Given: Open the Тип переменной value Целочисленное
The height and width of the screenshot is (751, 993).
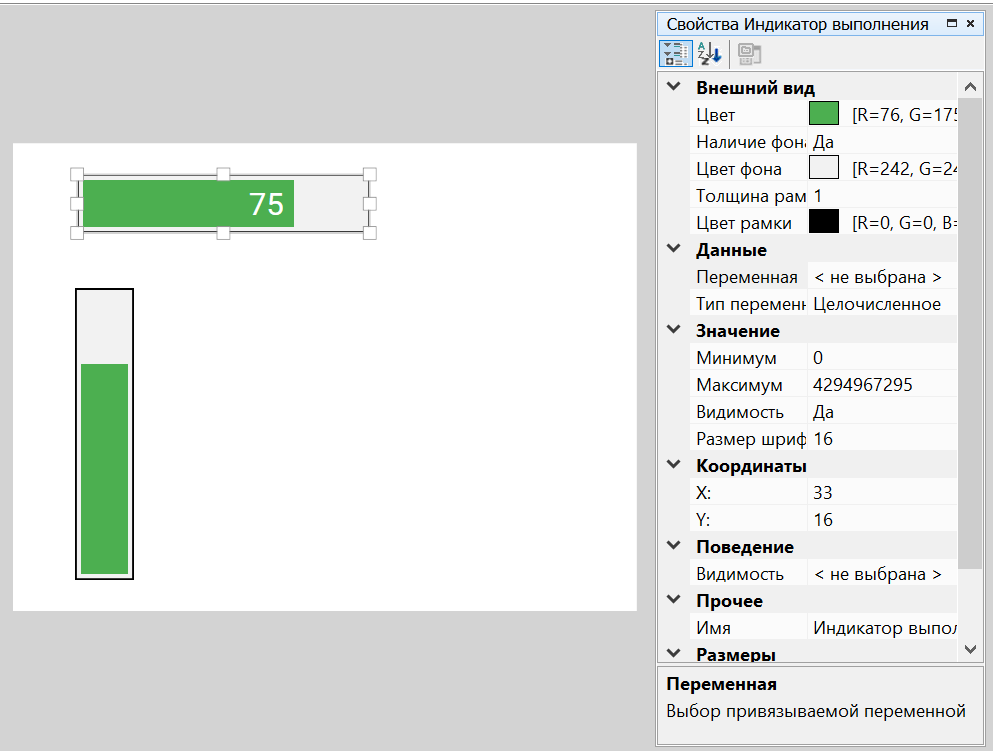Looking at the screenshot, I should click(880, 304).
